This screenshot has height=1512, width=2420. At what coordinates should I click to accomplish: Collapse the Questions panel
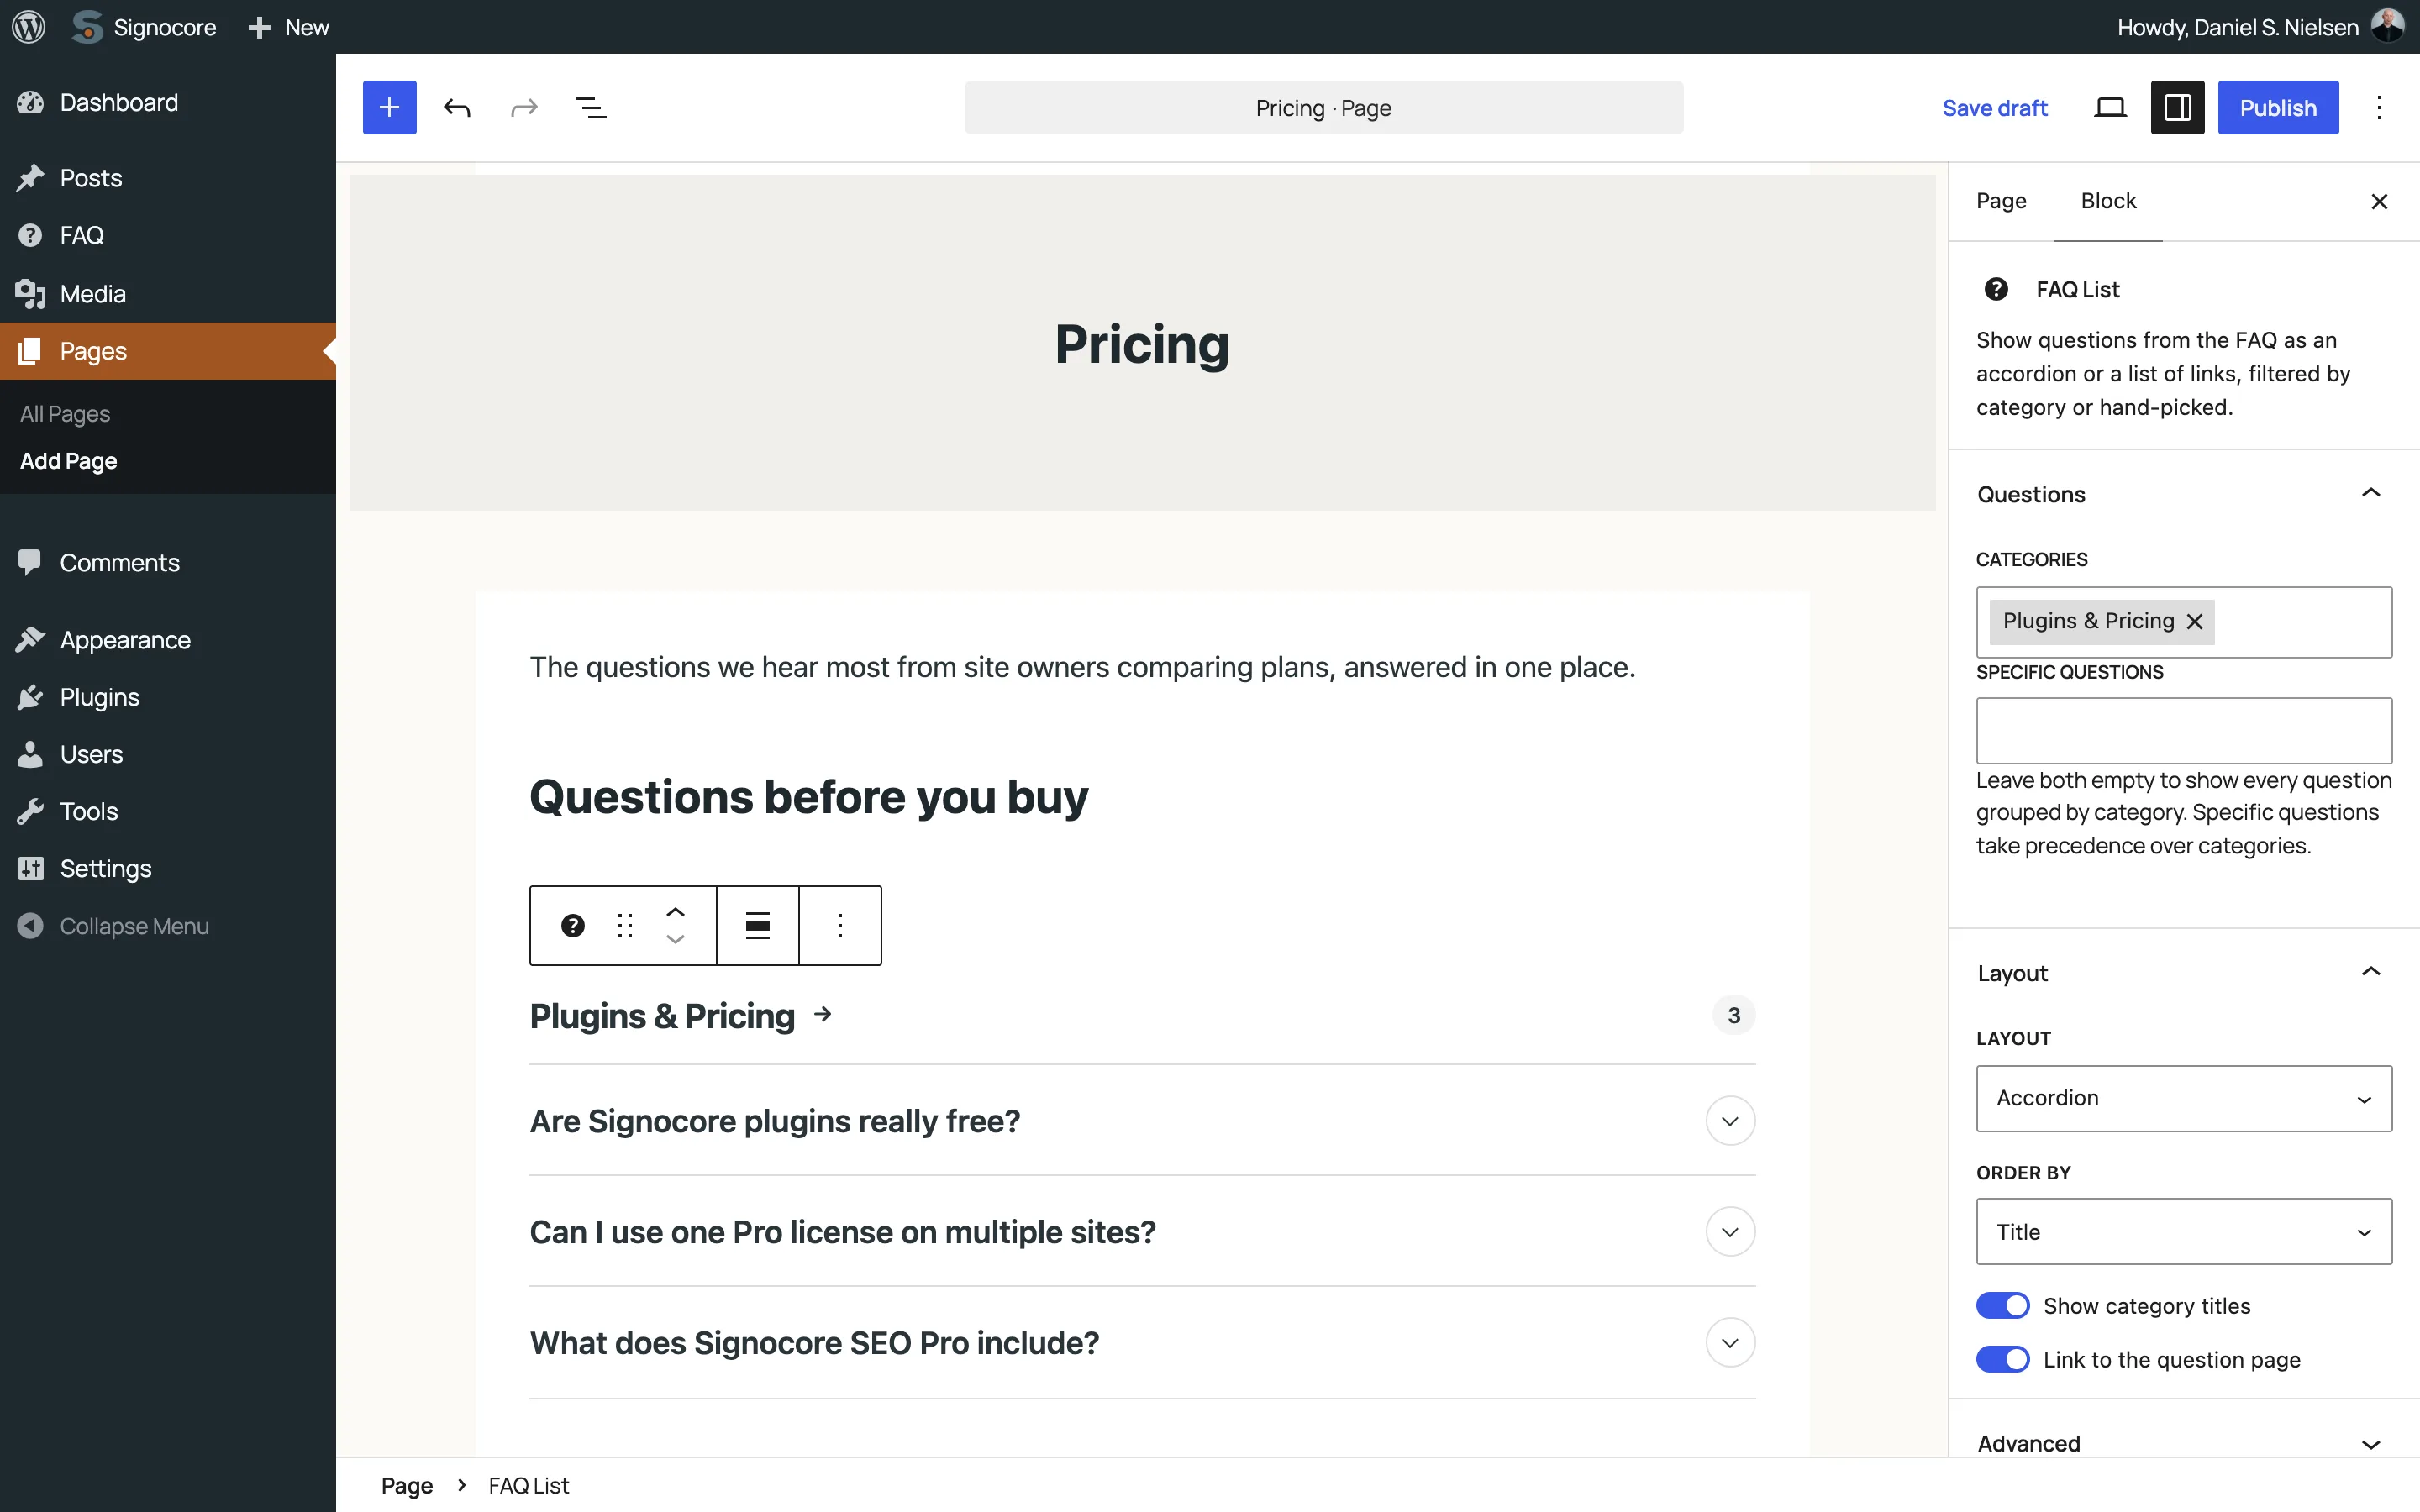click(x=2183, y=494)
